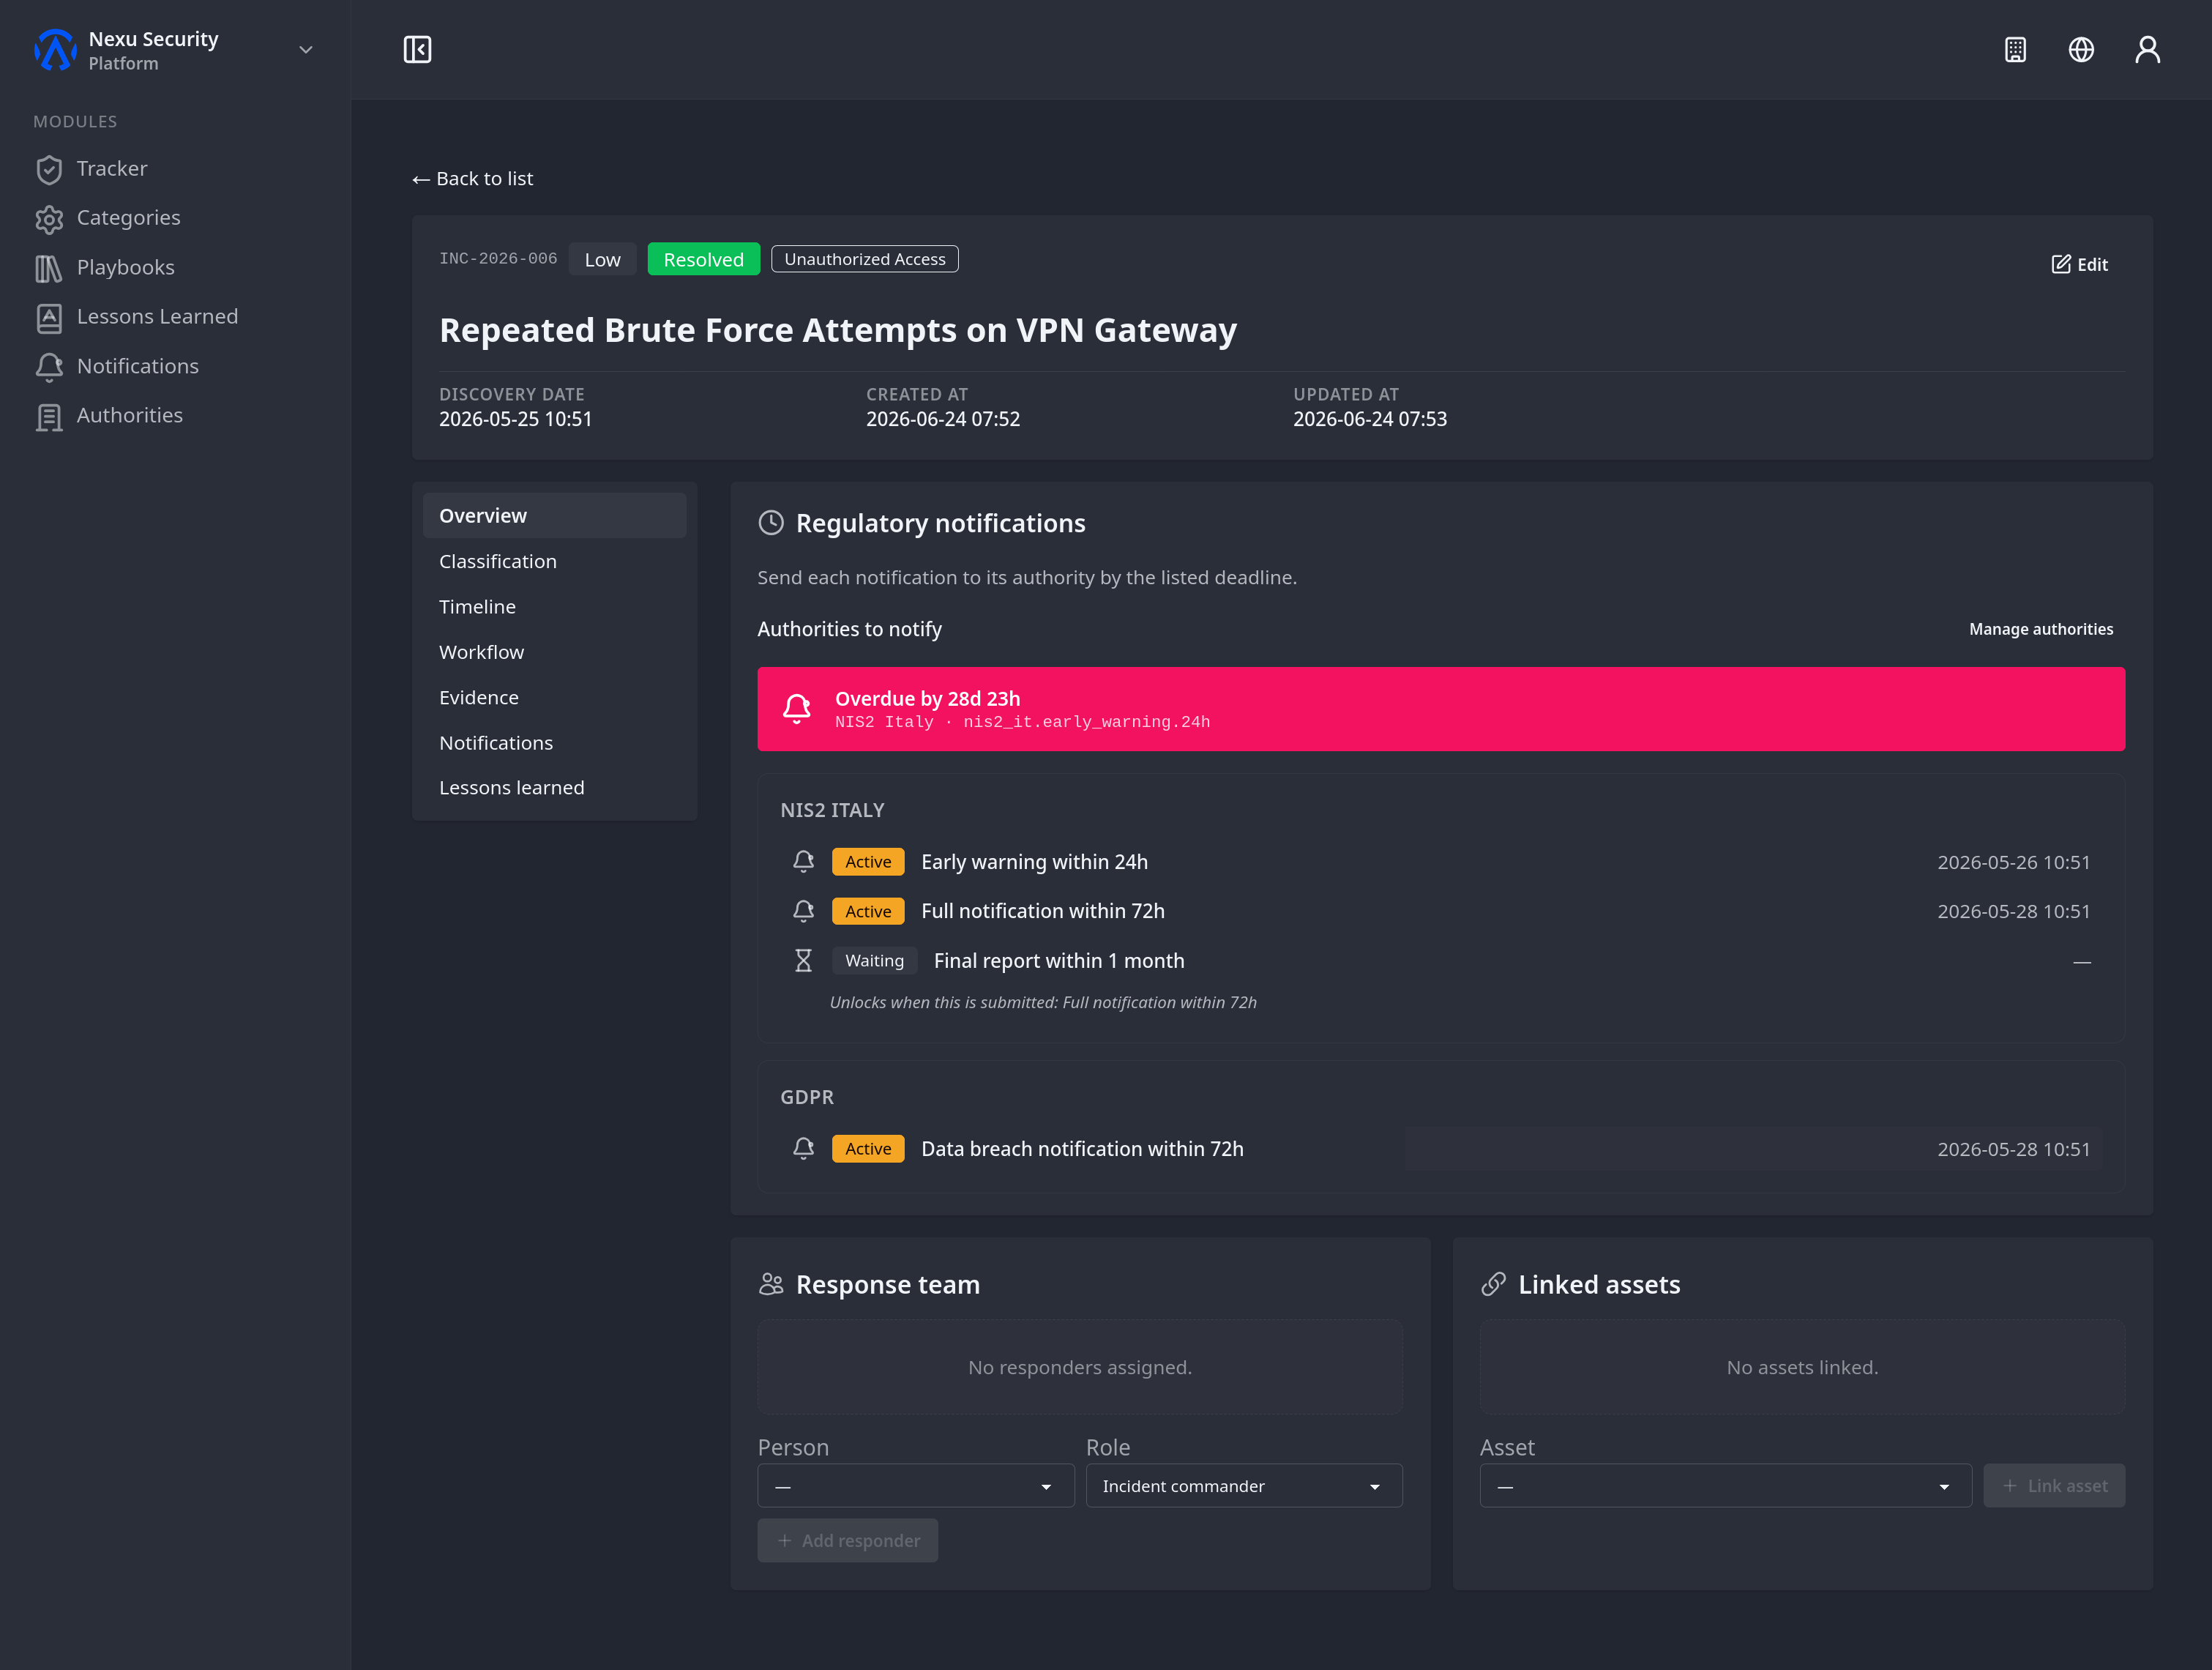This screenshot has width=2212, height=1670.
Task: Click the Link asset button
Action: pyautogui.click(x=2054, y=1487)
